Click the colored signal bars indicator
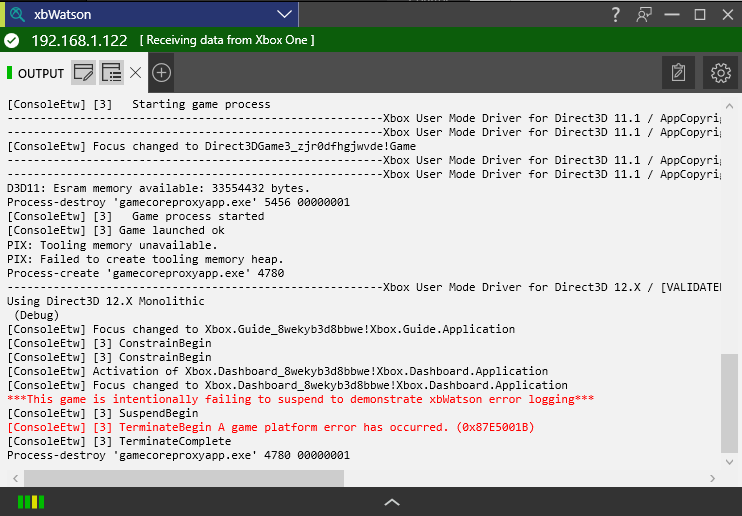 [x=31, y=502]
